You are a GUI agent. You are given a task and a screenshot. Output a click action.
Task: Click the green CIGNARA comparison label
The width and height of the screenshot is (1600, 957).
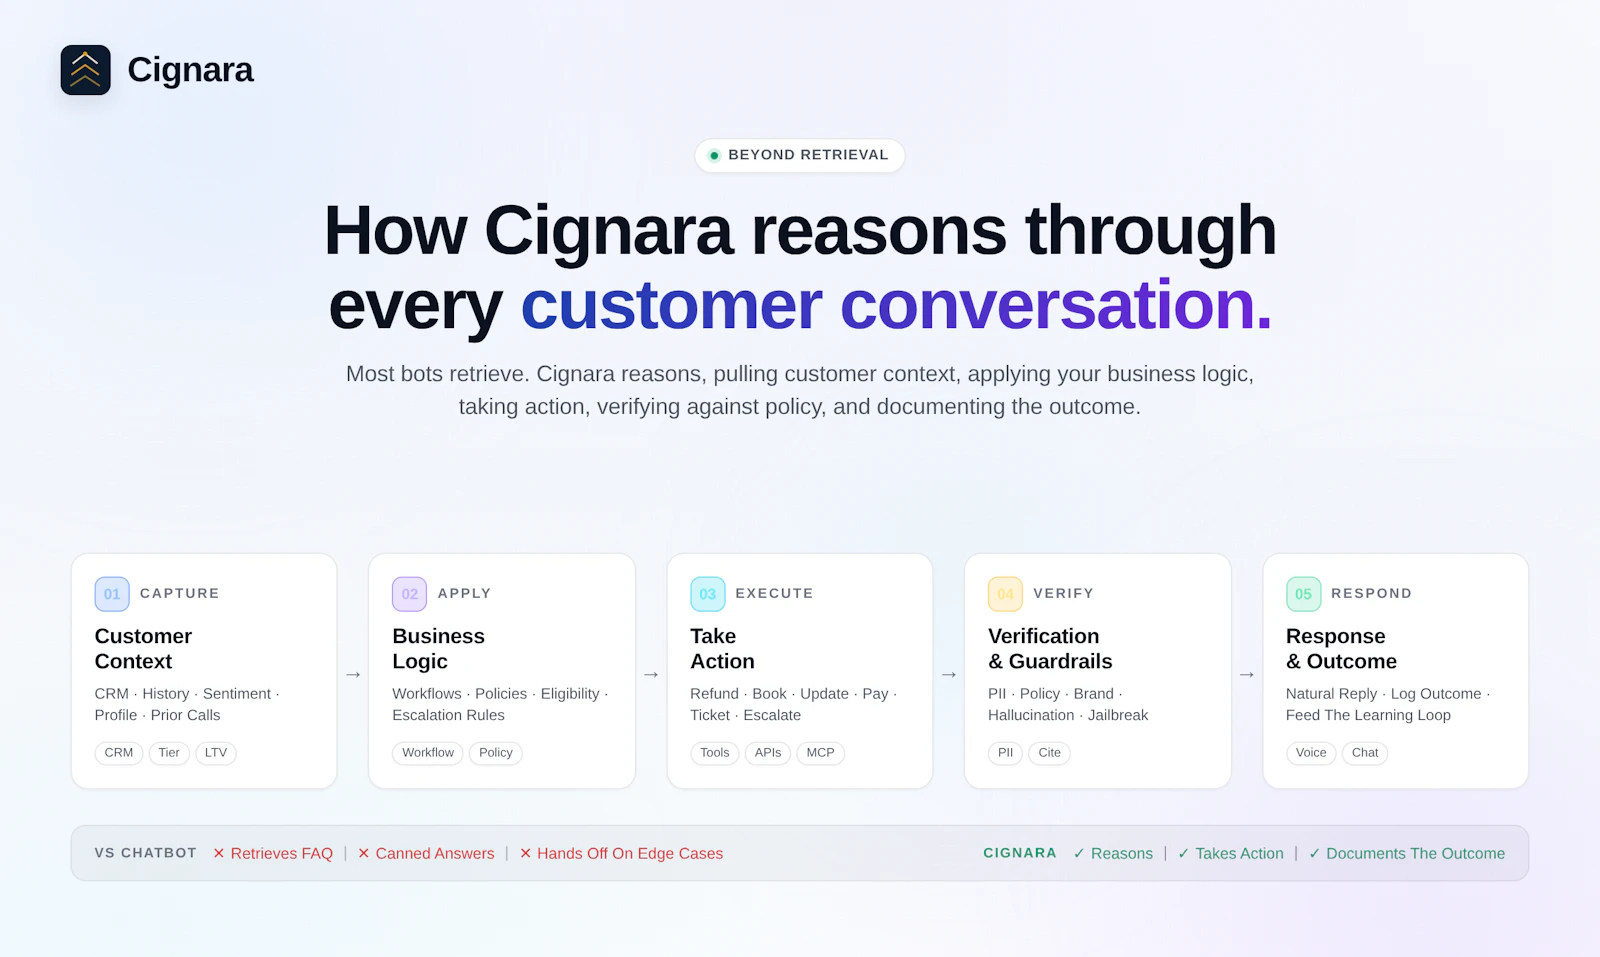1020,853
